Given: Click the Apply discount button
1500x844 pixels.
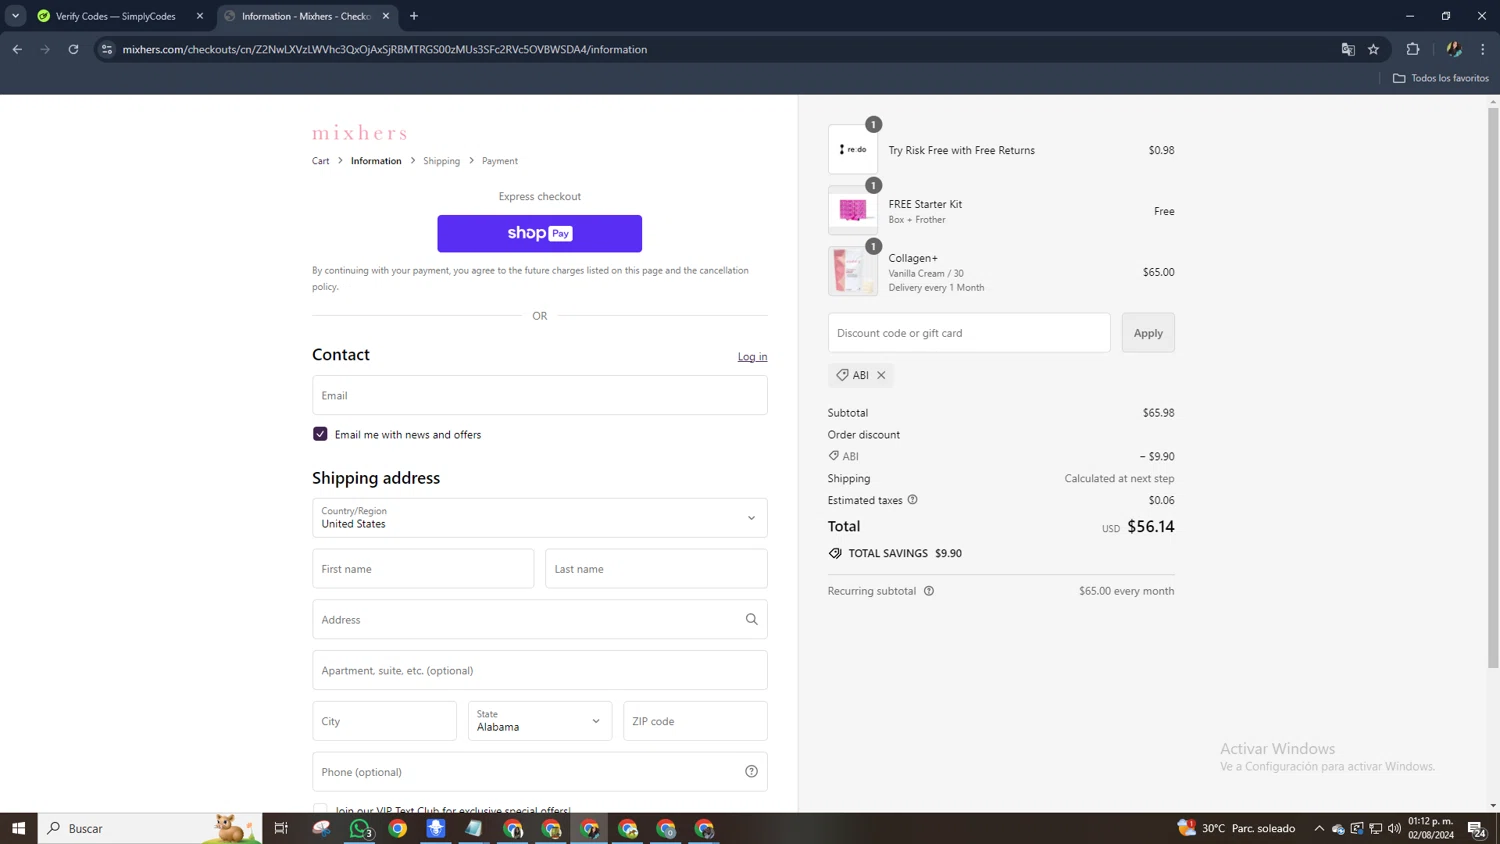Looking at the screenshot, I should tap(1148, 333).
